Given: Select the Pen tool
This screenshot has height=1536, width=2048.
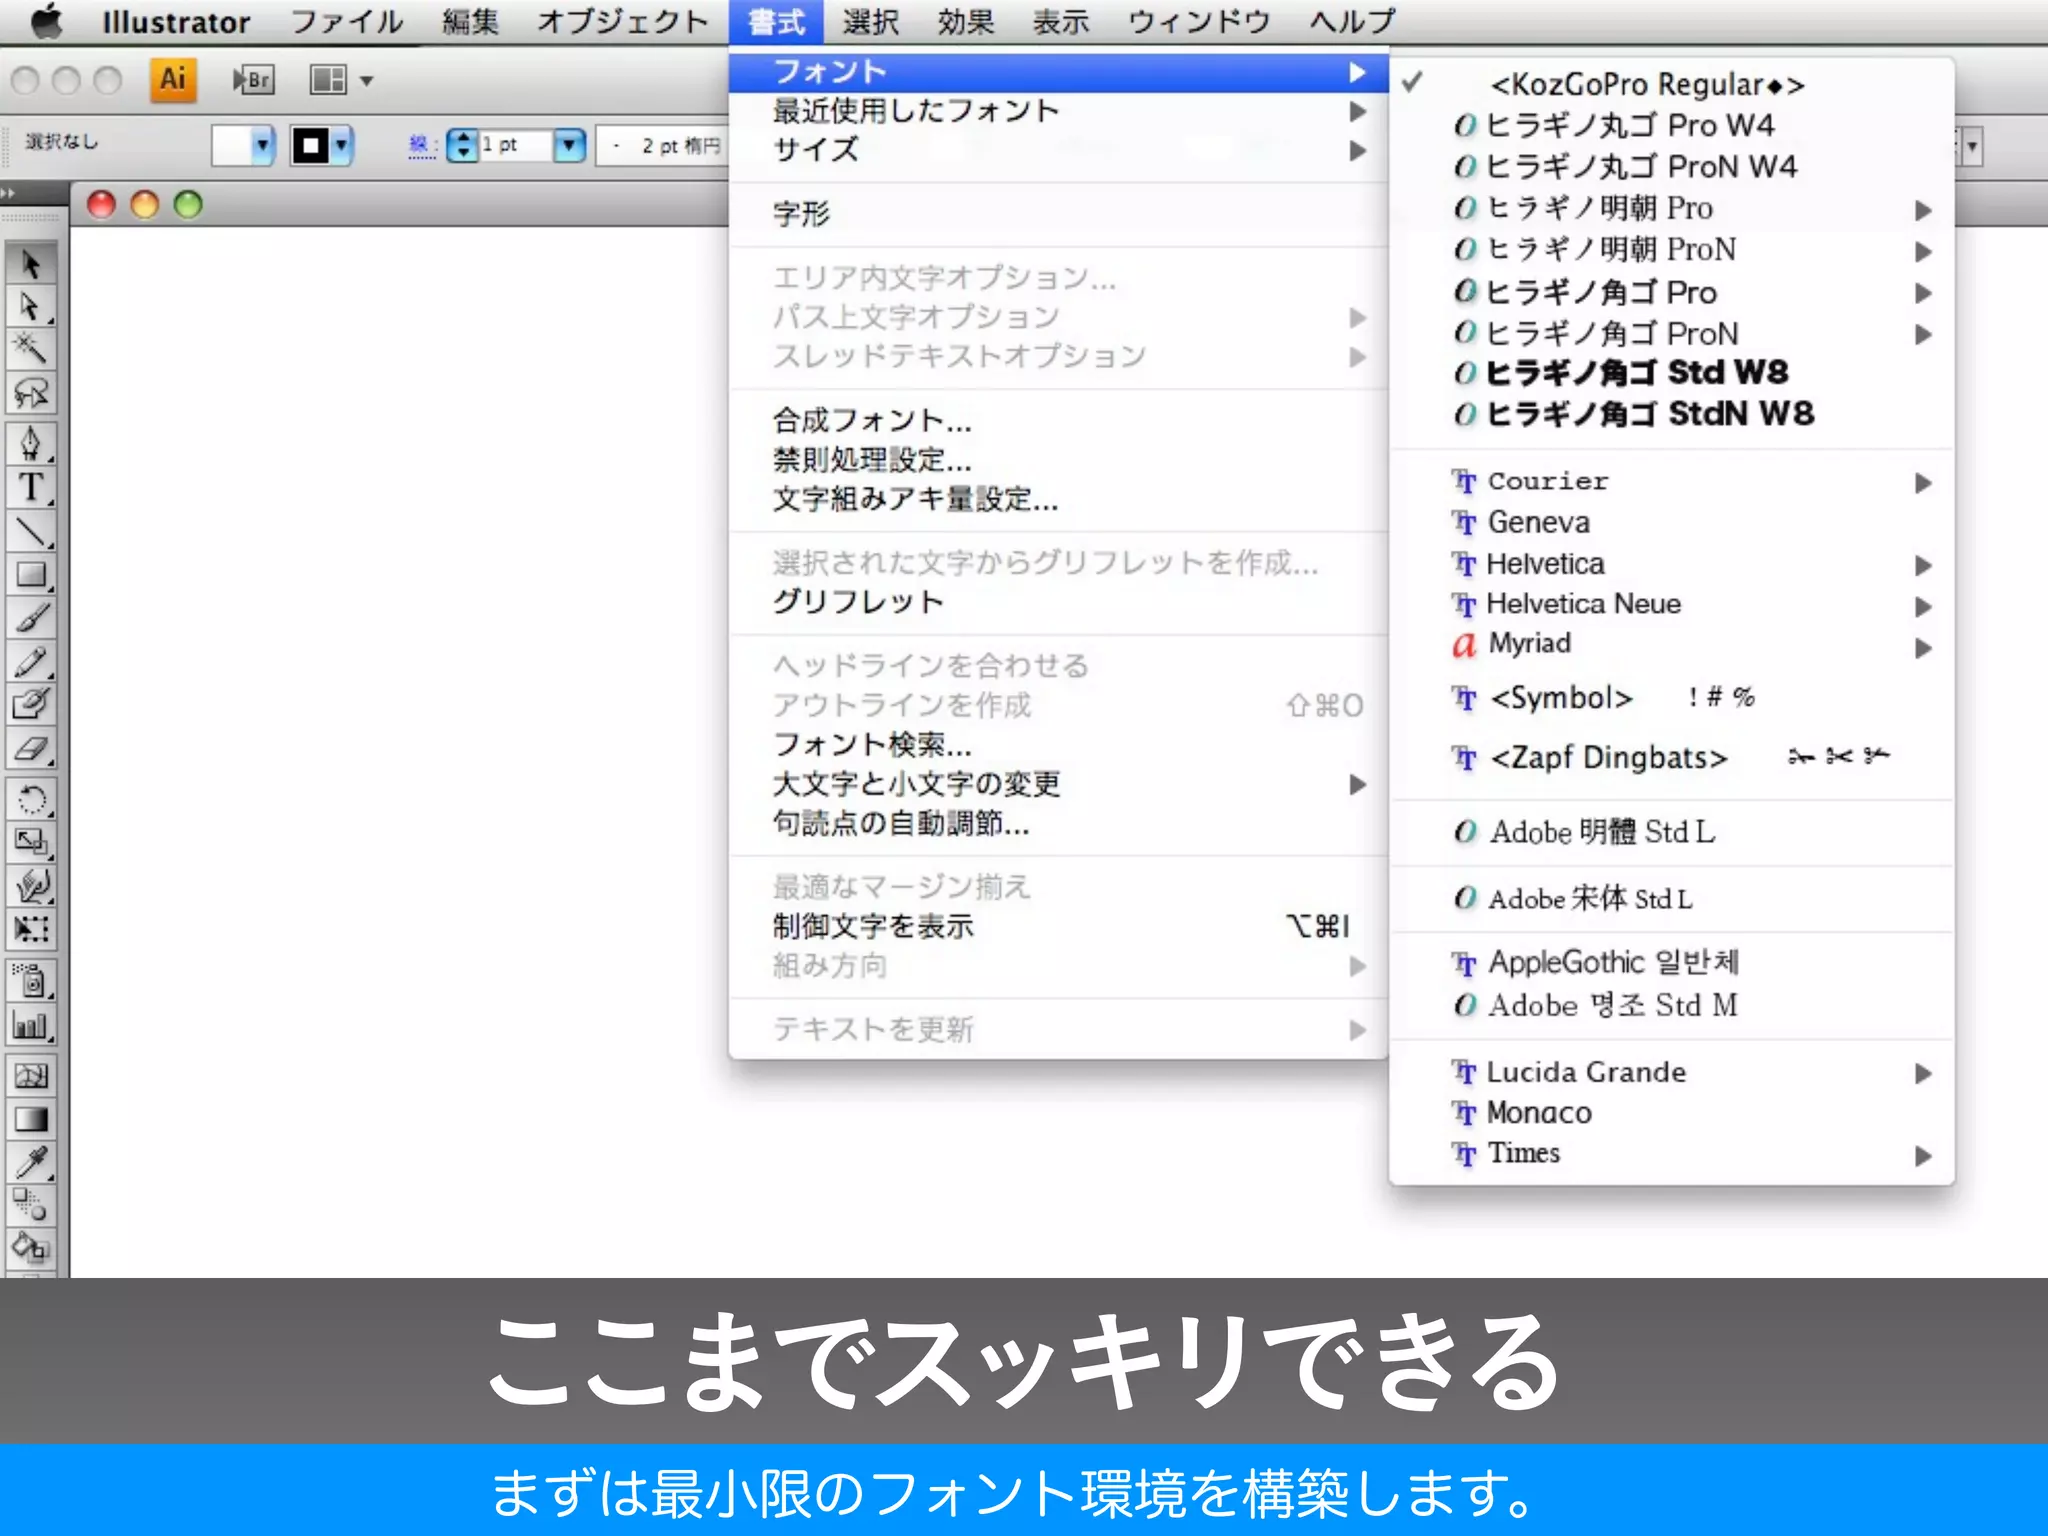Looking at the screenshot, I should click(x=31, y=443).
